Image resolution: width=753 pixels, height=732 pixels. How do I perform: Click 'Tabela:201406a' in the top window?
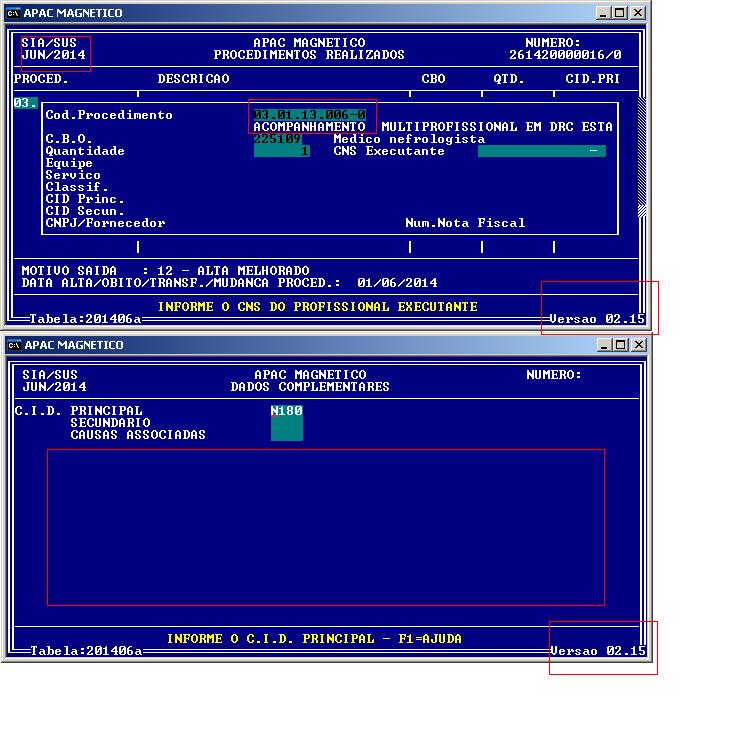click(x=85, y=318)
